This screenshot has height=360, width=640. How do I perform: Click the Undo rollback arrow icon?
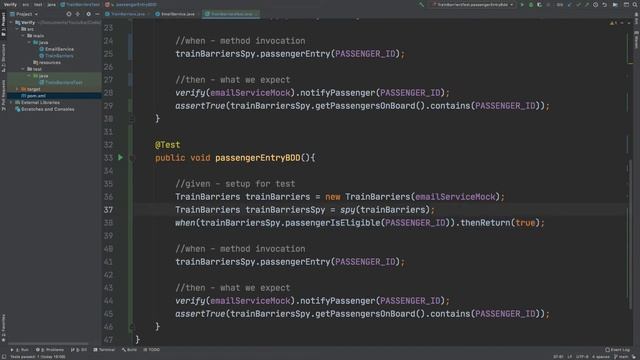pyautogui.click(x=604, y=4)
